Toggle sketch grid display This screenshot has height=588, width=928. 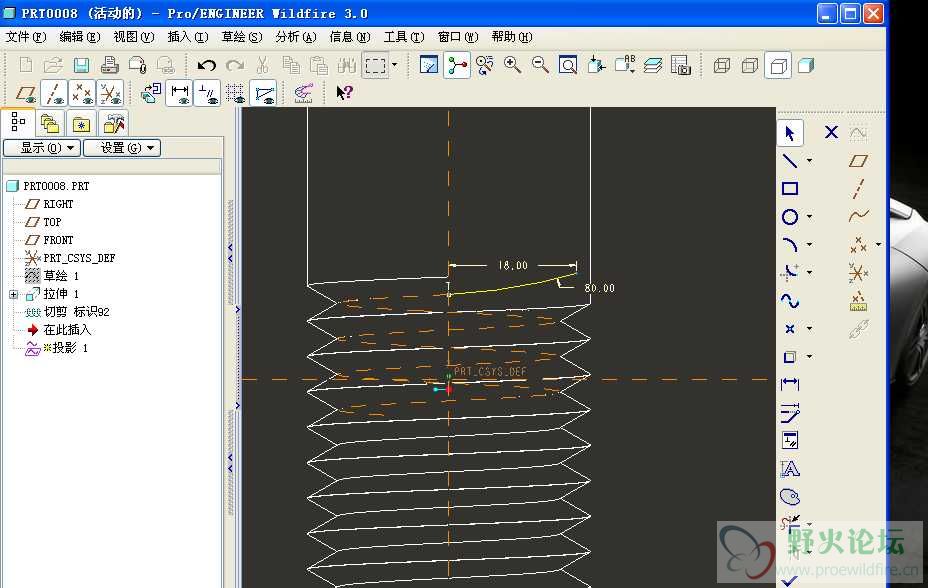tap(236, 93)
